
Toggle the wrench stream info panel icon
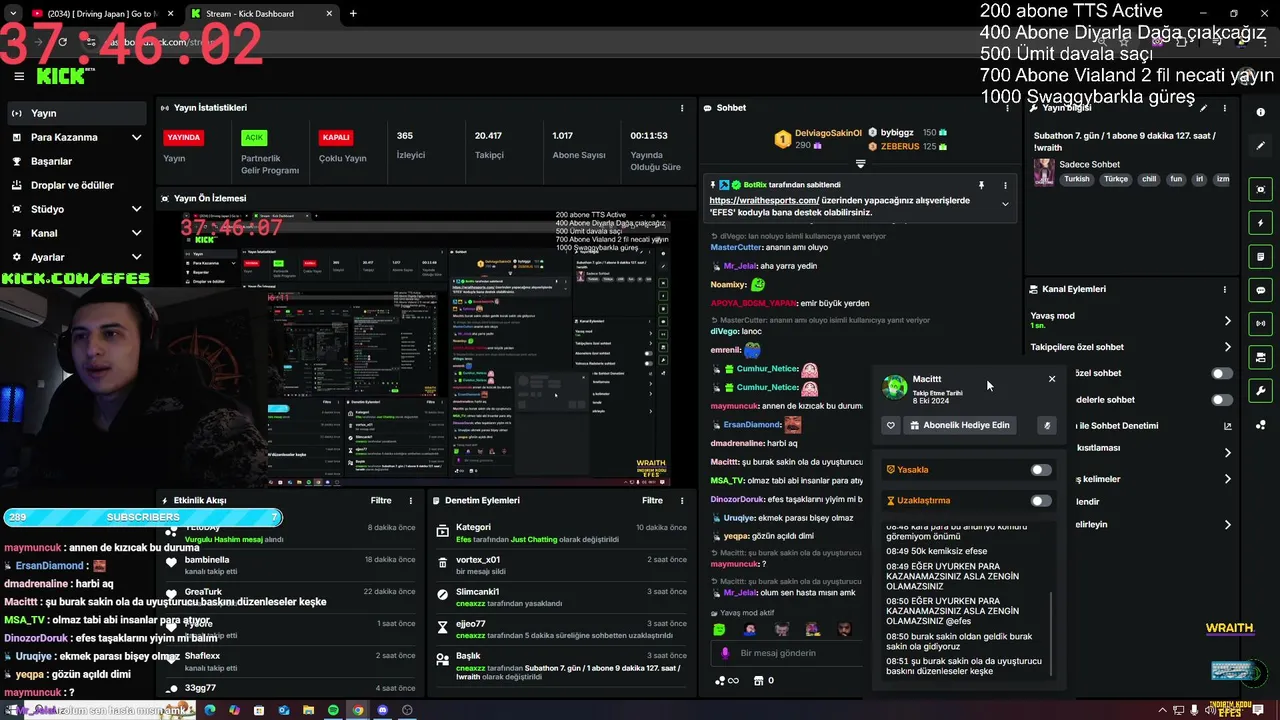(1260, 391)
